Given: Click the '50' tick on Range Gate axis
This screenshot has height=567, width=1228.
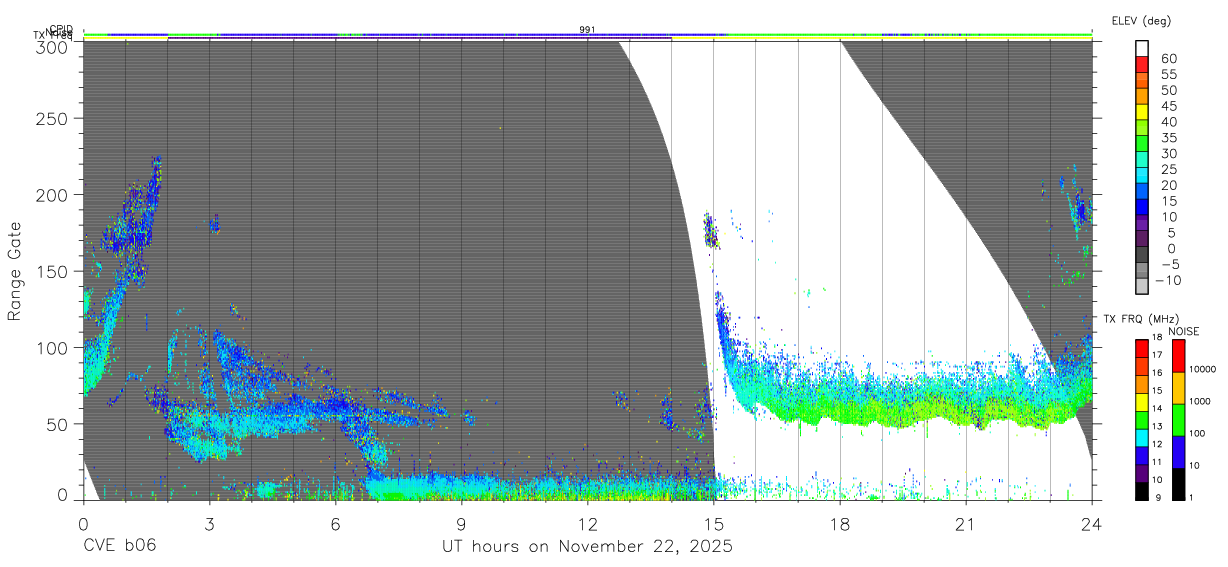Looking at the screenshot, I should pos(58,423).
